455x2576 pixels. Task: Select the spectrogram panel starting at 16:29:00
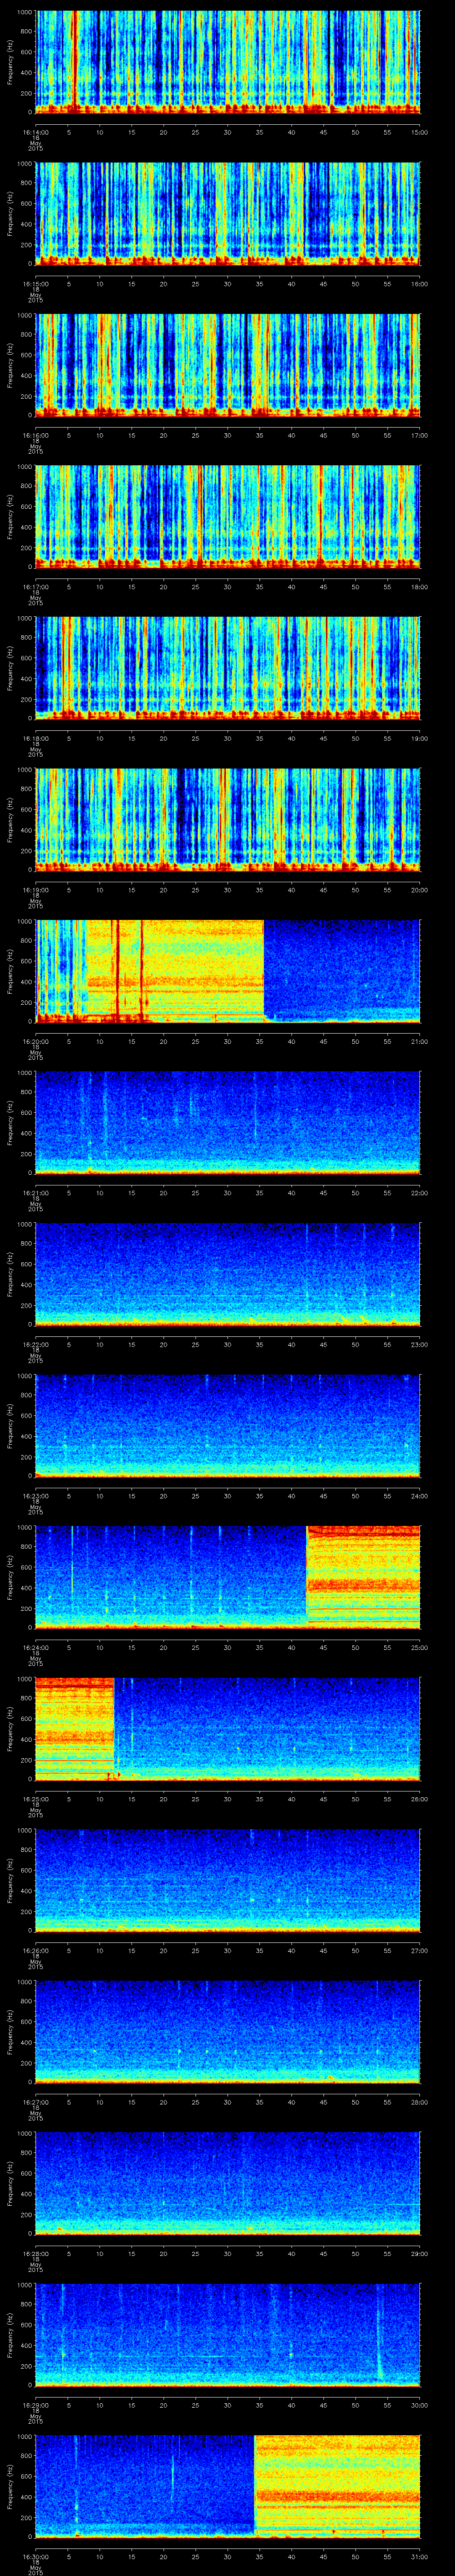(228, 2334)
